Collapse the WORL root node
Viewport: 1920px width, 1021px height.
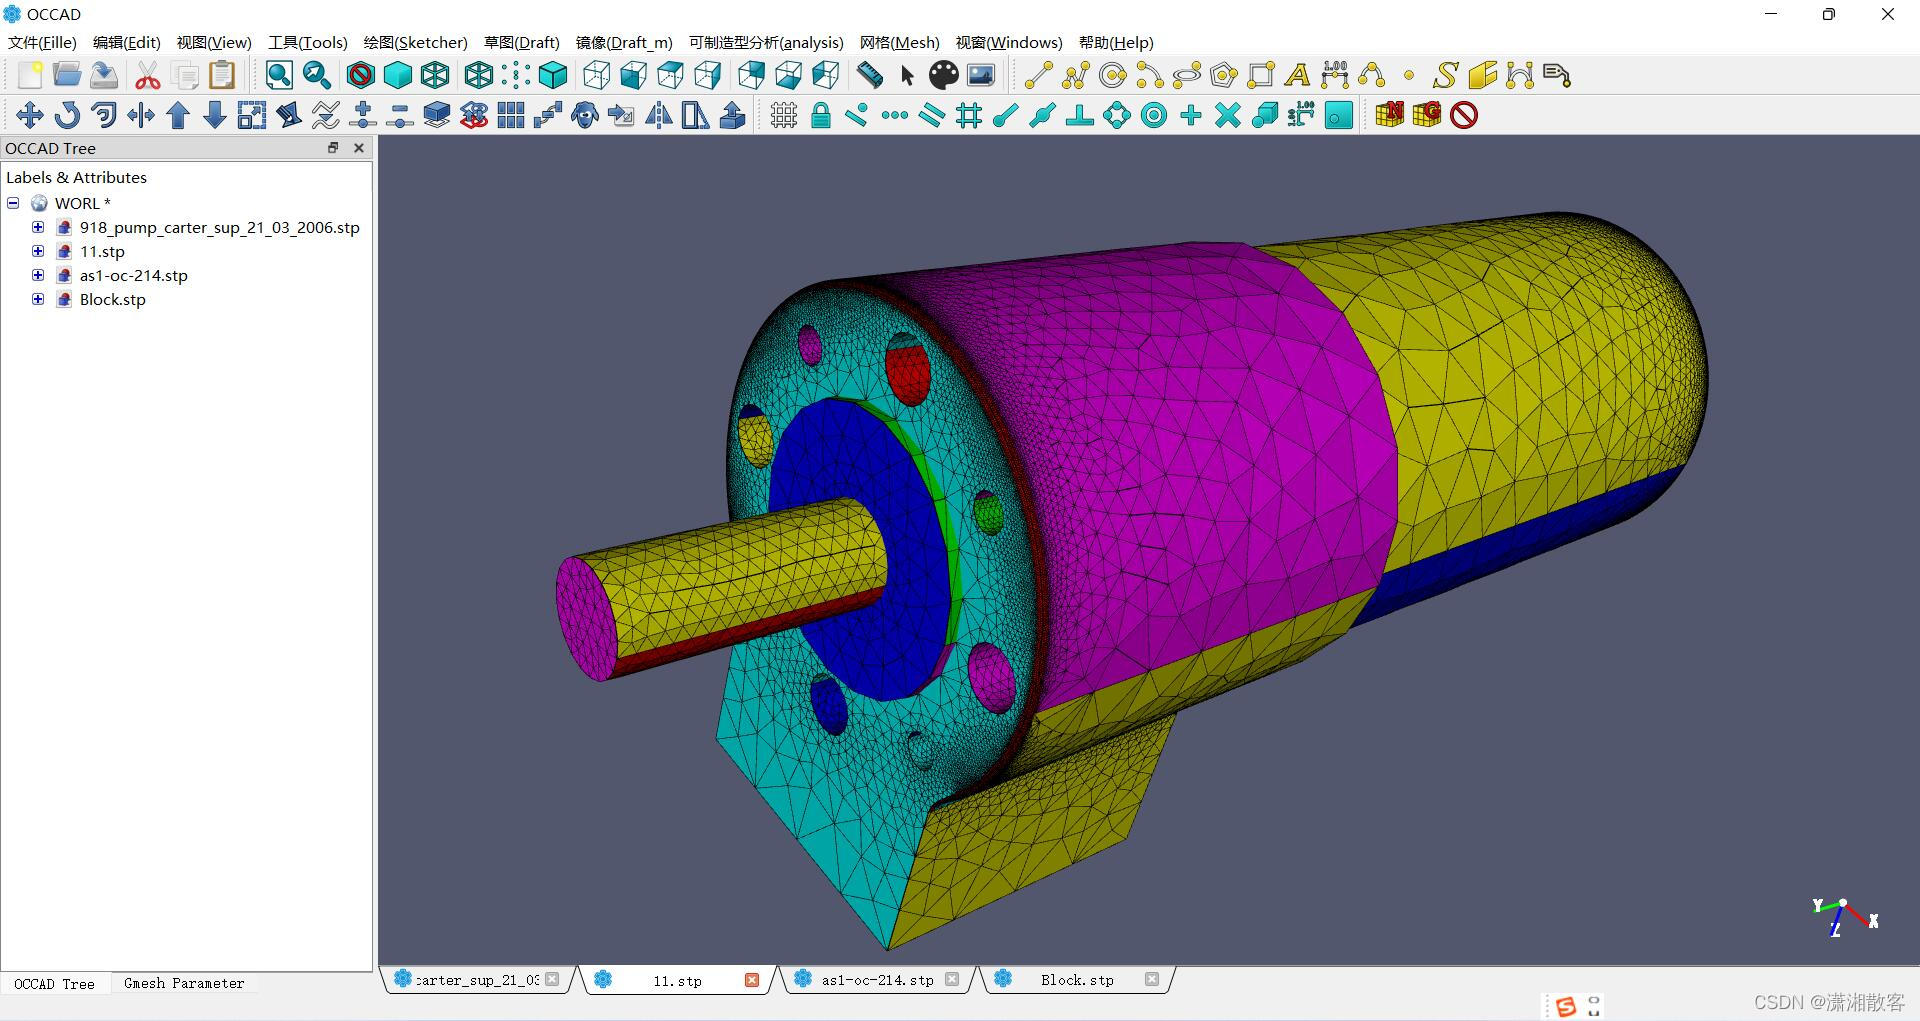[x=13, y=203]
